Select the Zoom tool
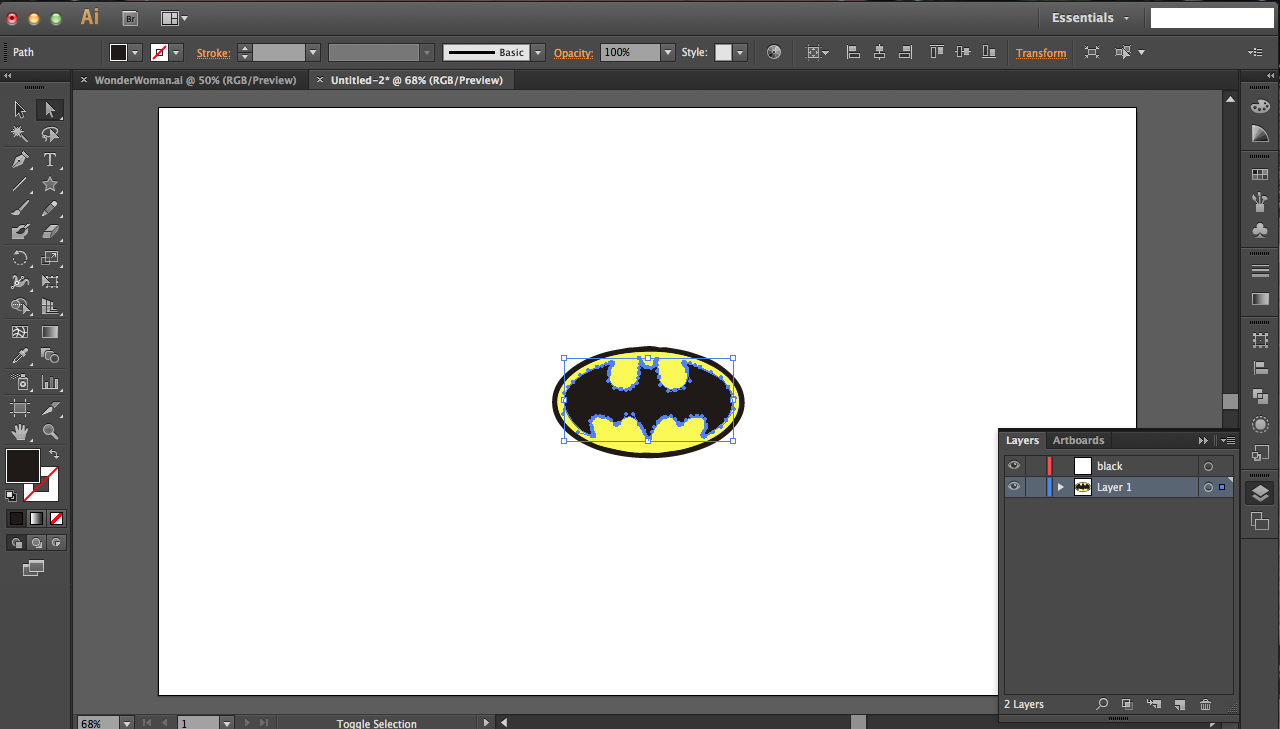 (50, 432)
